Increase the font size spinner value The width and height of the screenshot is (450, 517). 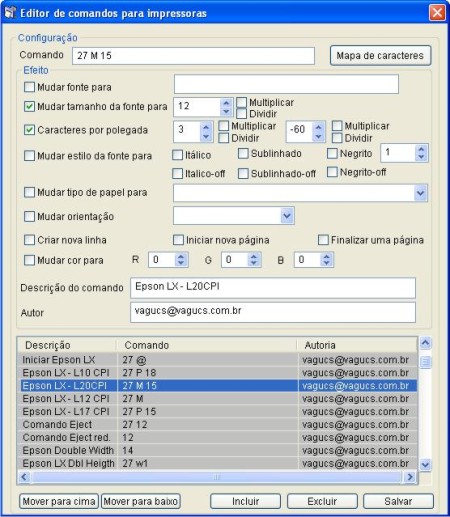coord(226,103)
